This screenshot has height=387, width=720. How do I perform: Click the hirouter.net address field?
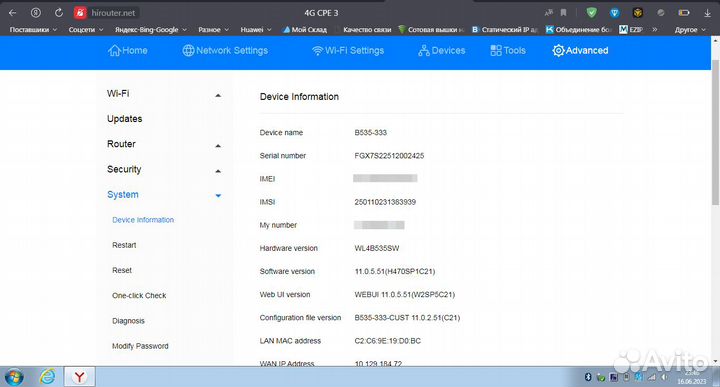point(113,13)
